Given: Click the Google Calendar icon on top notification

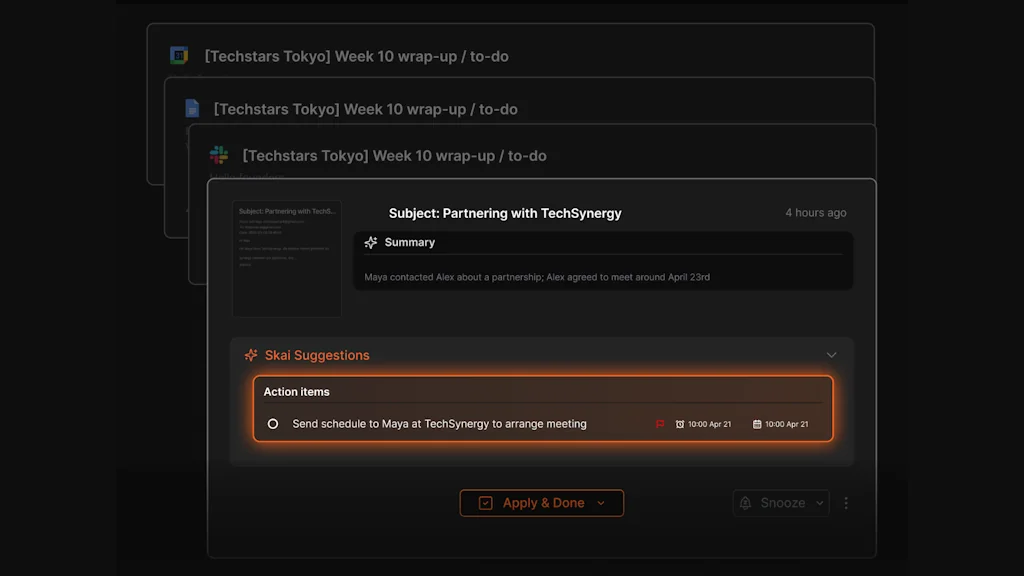Looking at the screenshot, I should click(178, 56).
